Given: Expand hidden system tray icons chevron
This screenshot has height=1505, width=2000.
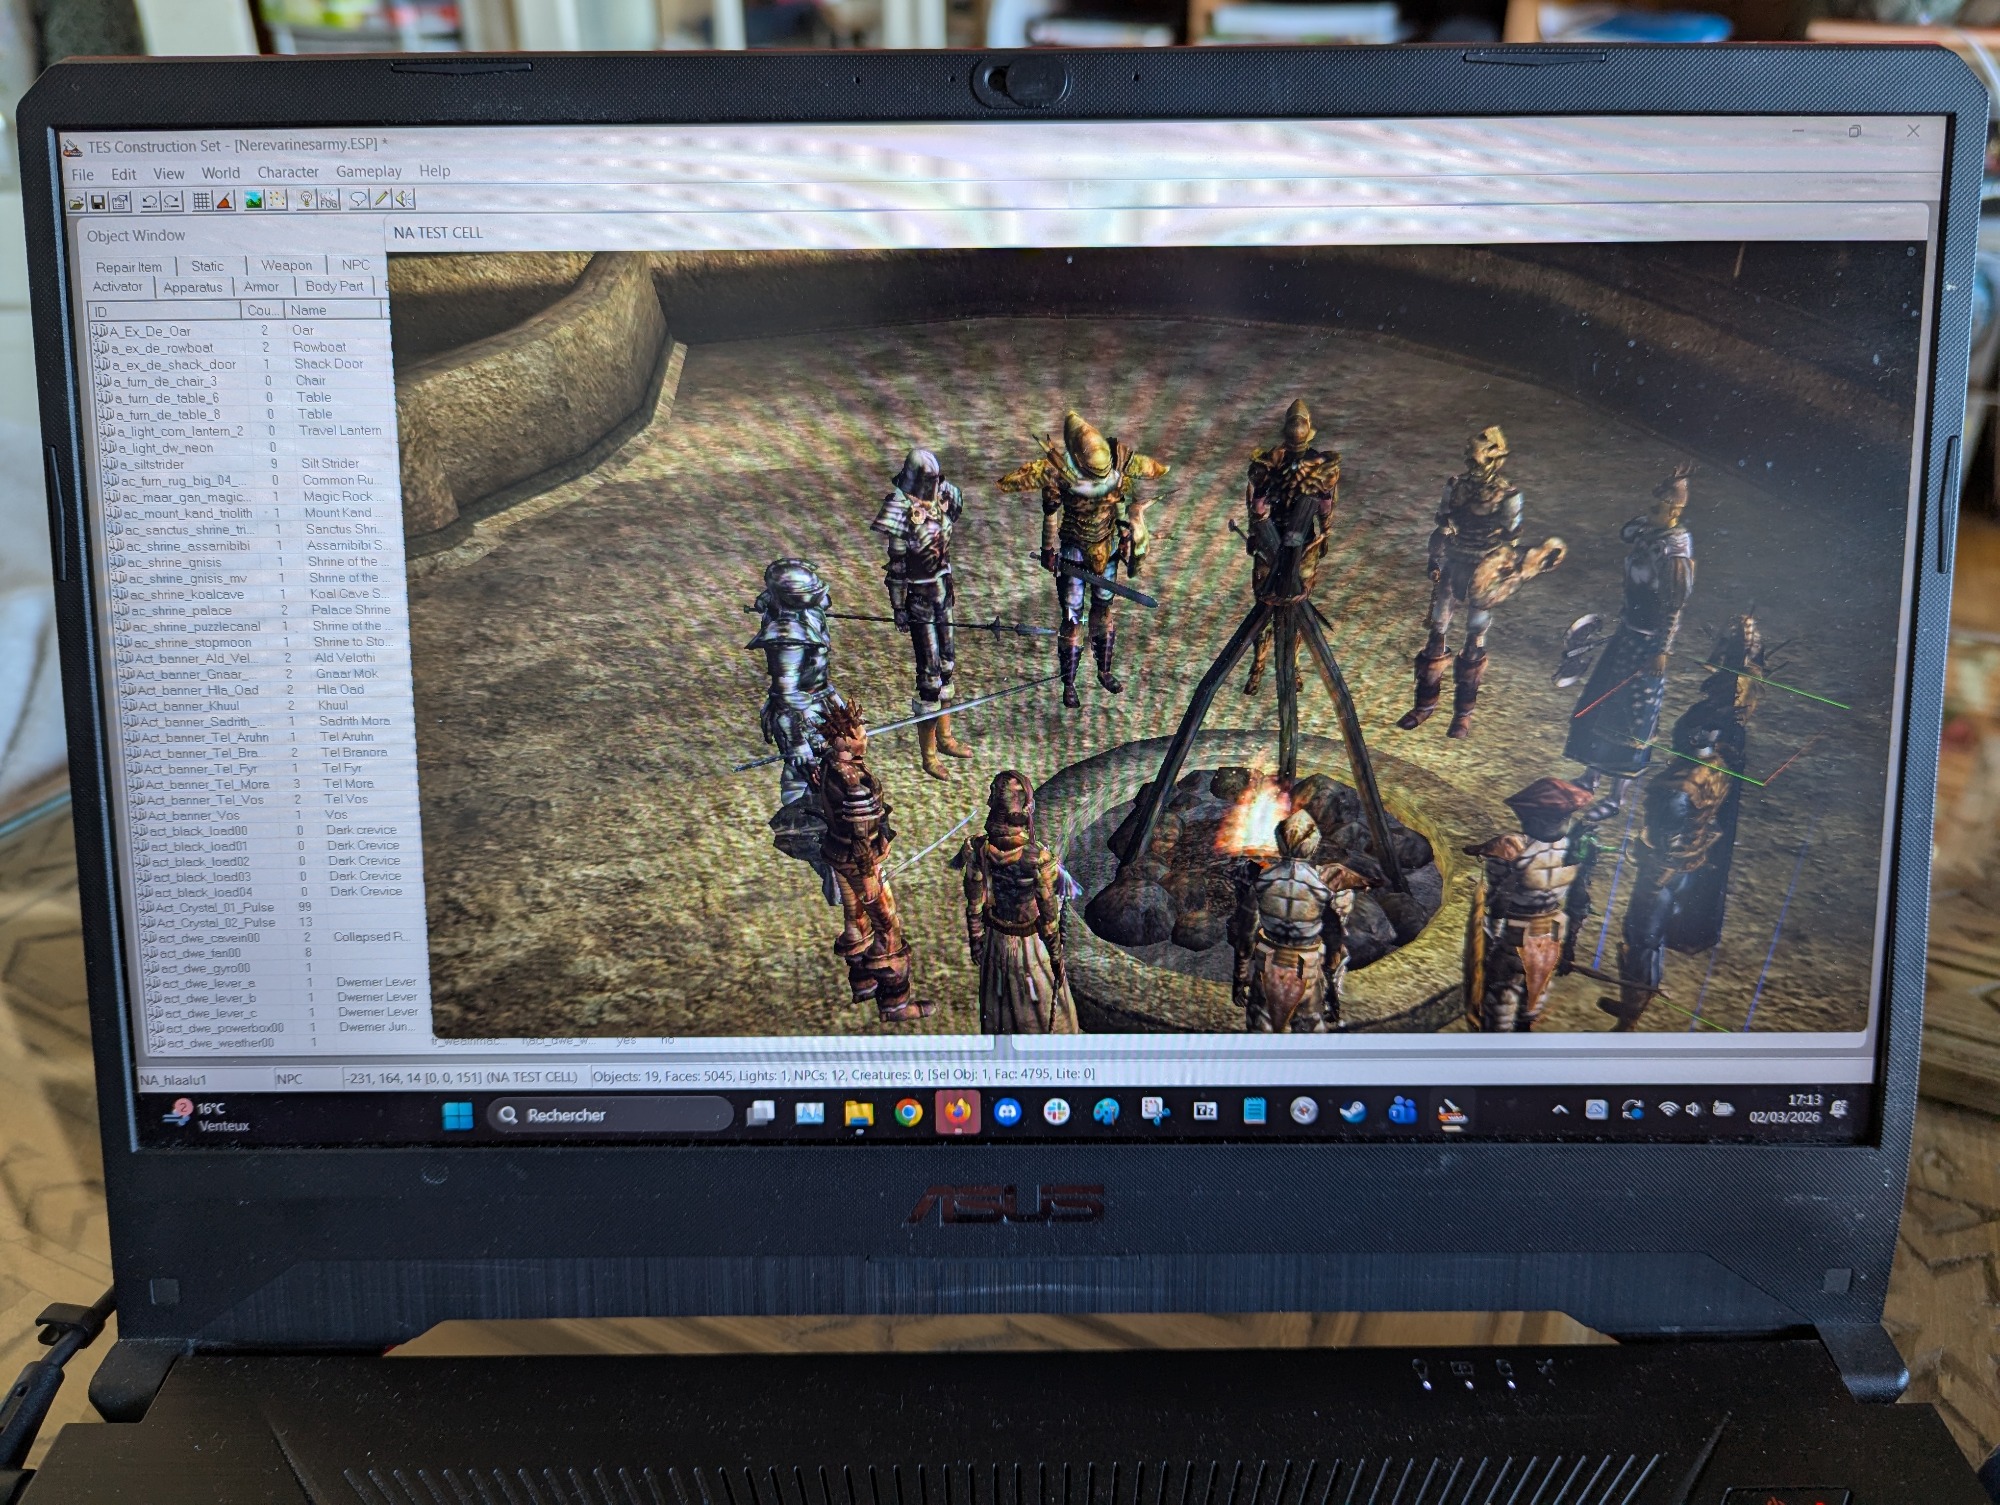Looking at the screenshot, I should tap(1559, 1110).
